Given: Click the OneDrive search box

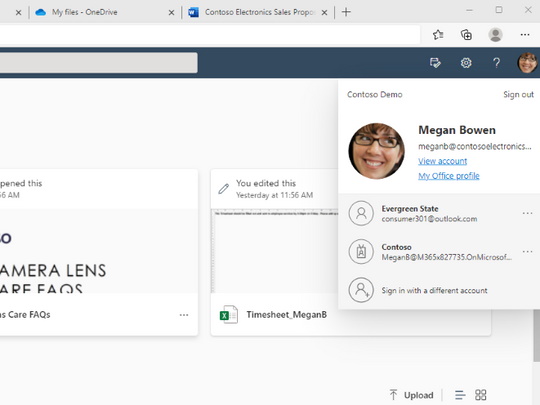Looking at the screenshot, I should point(98,63).
